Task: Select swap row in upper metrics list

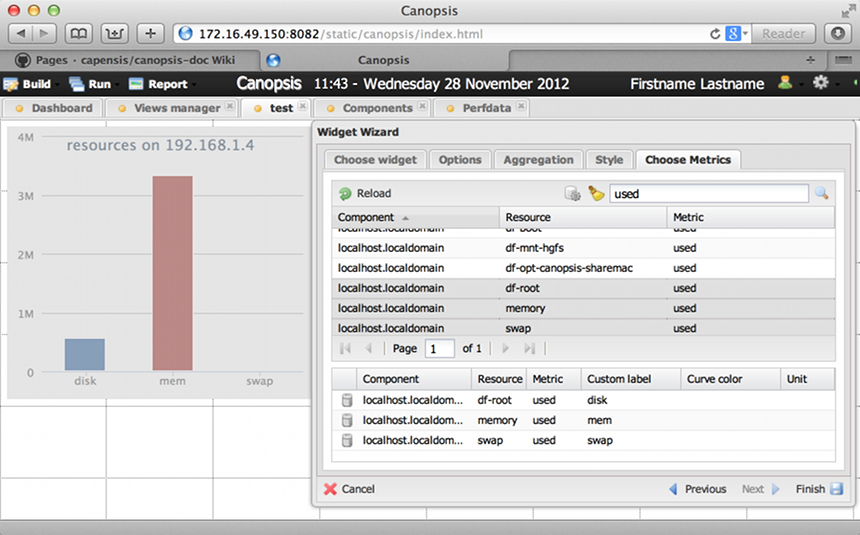Action: [x=584, y=328]
